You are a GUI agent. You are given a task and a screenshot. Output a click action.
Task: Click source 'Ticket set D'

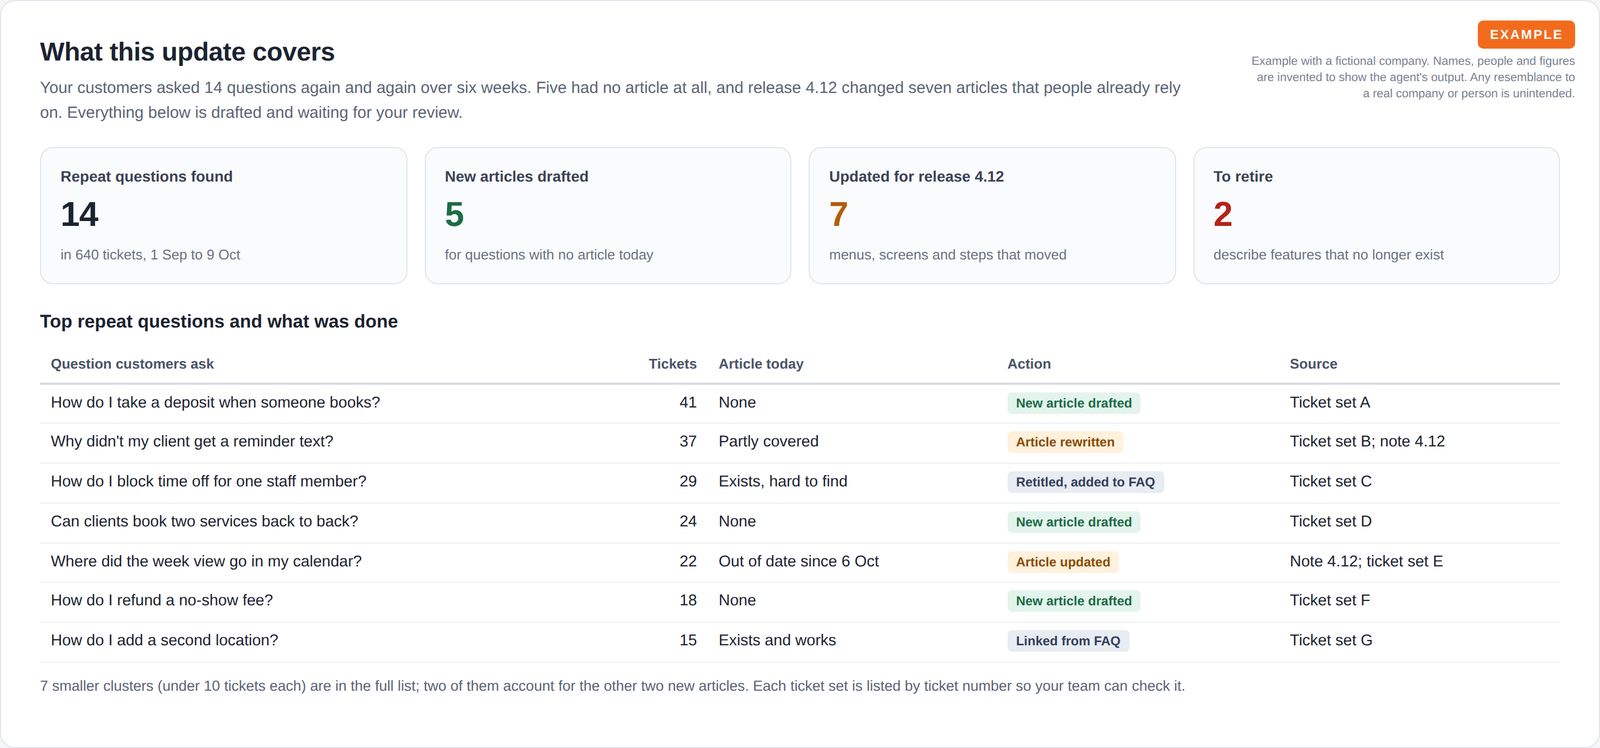coord(1331,521)
